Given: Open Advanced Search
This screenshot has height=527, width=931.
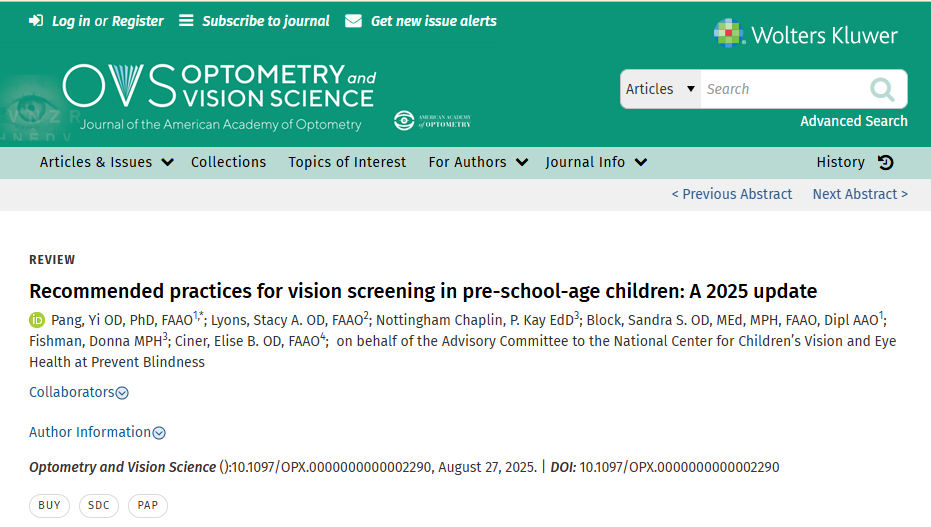Looking at the screenshot, I should point(853,121).
